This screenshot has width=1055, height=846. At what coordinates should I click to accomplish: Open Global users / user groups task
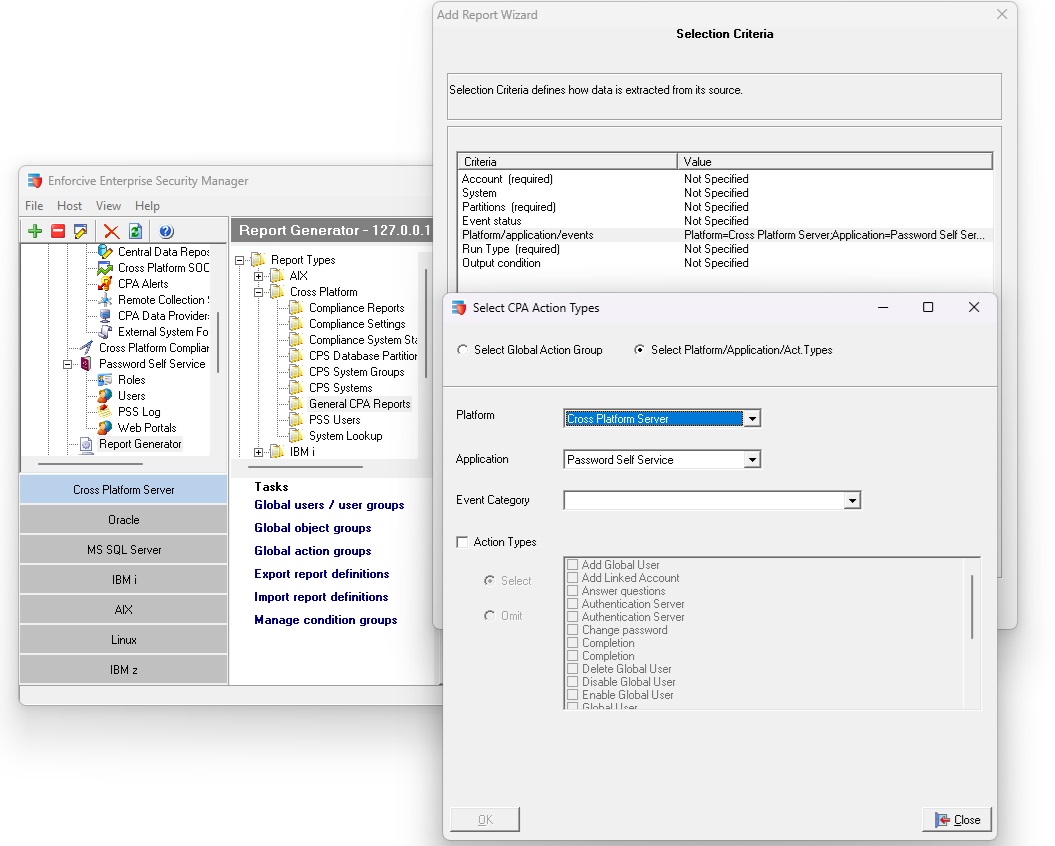pos(329,505)
